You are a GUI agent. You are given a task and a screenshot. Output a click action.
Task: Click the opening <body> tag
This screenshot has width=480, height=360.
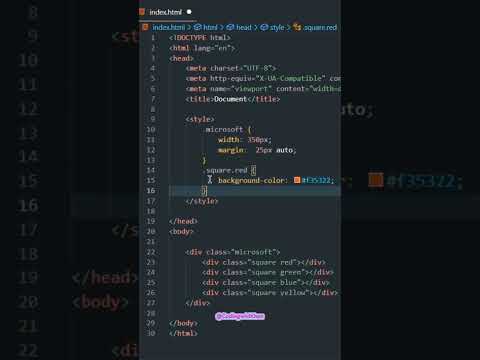coord(181,232)
